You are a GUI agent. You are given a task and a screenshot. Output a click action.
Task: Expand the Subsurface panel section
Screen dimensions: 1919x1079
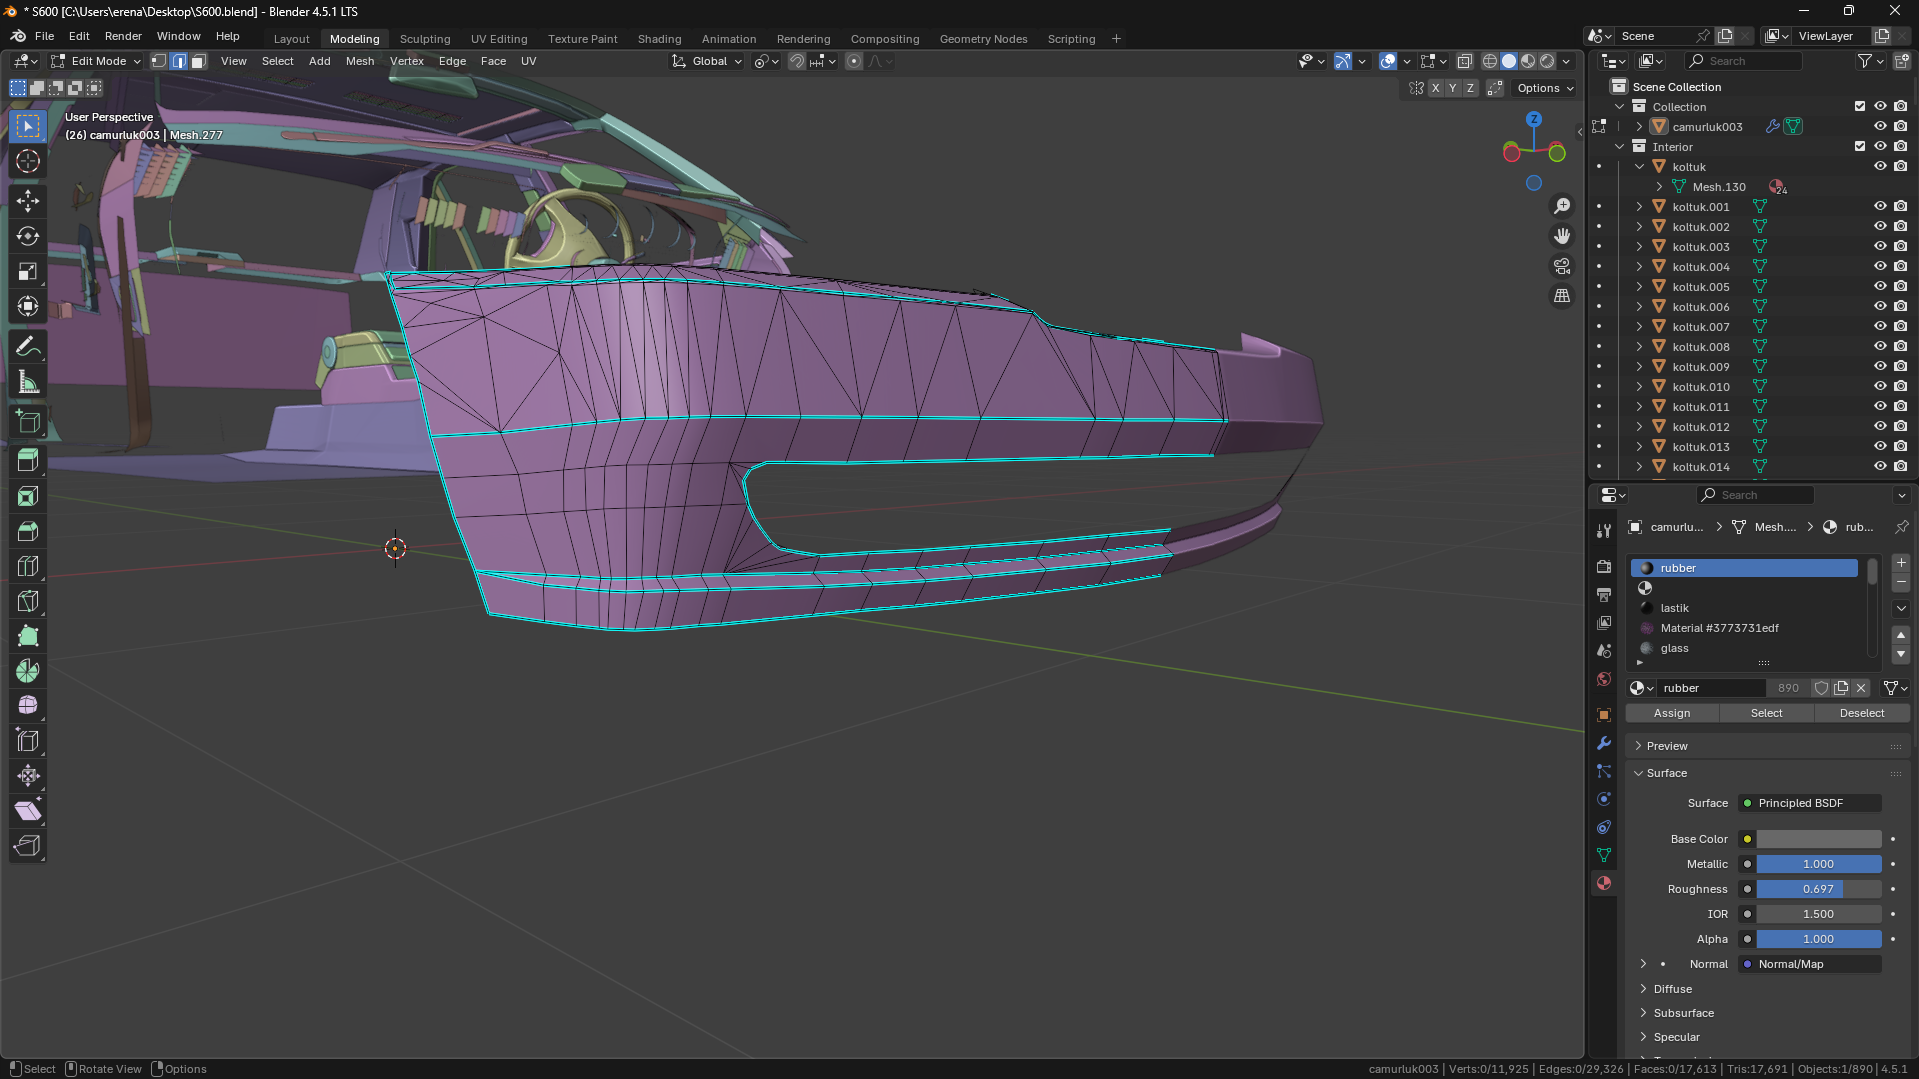click(x=1683, y=1013)
